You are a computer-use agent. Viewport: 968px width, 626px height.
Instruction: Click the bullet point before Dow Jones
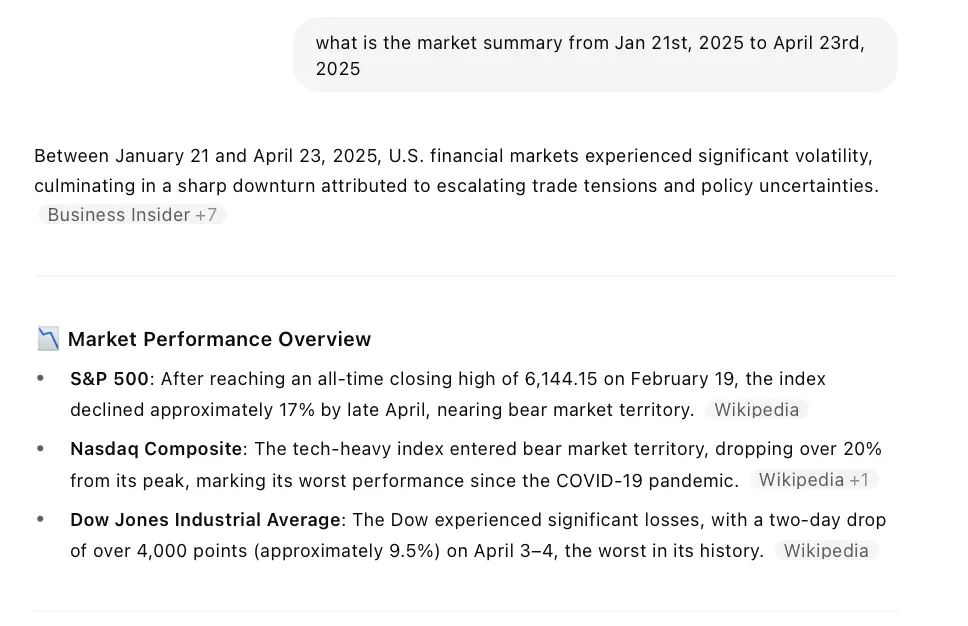[41, 520]
